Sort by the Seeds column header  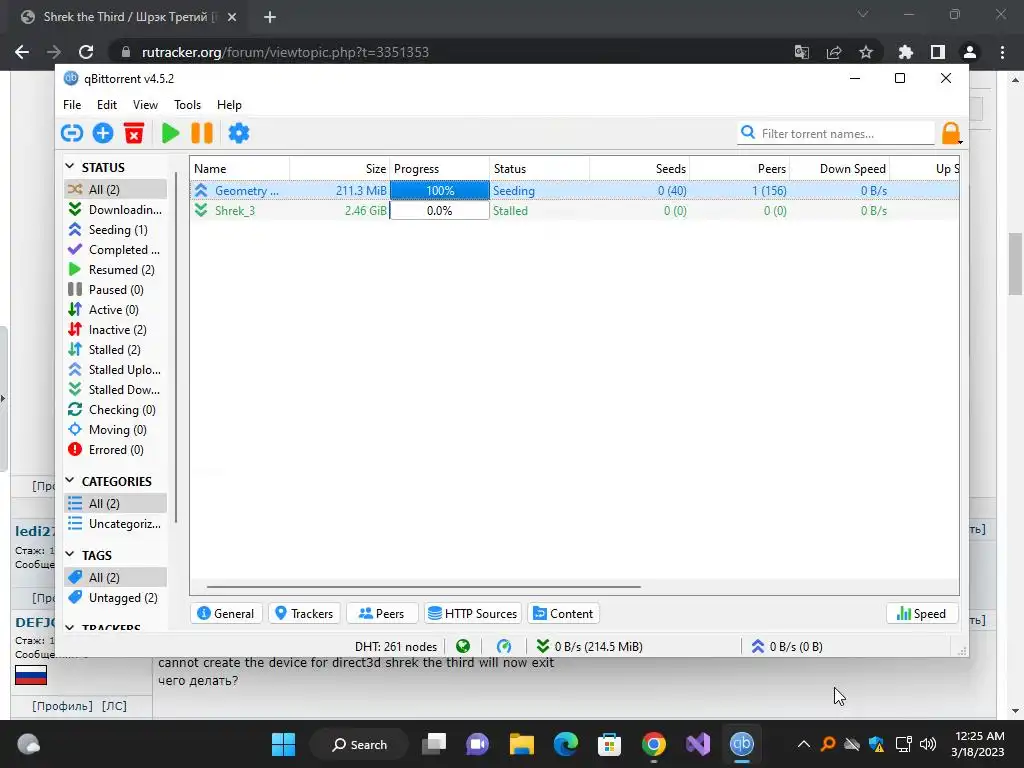pos(639,168)
